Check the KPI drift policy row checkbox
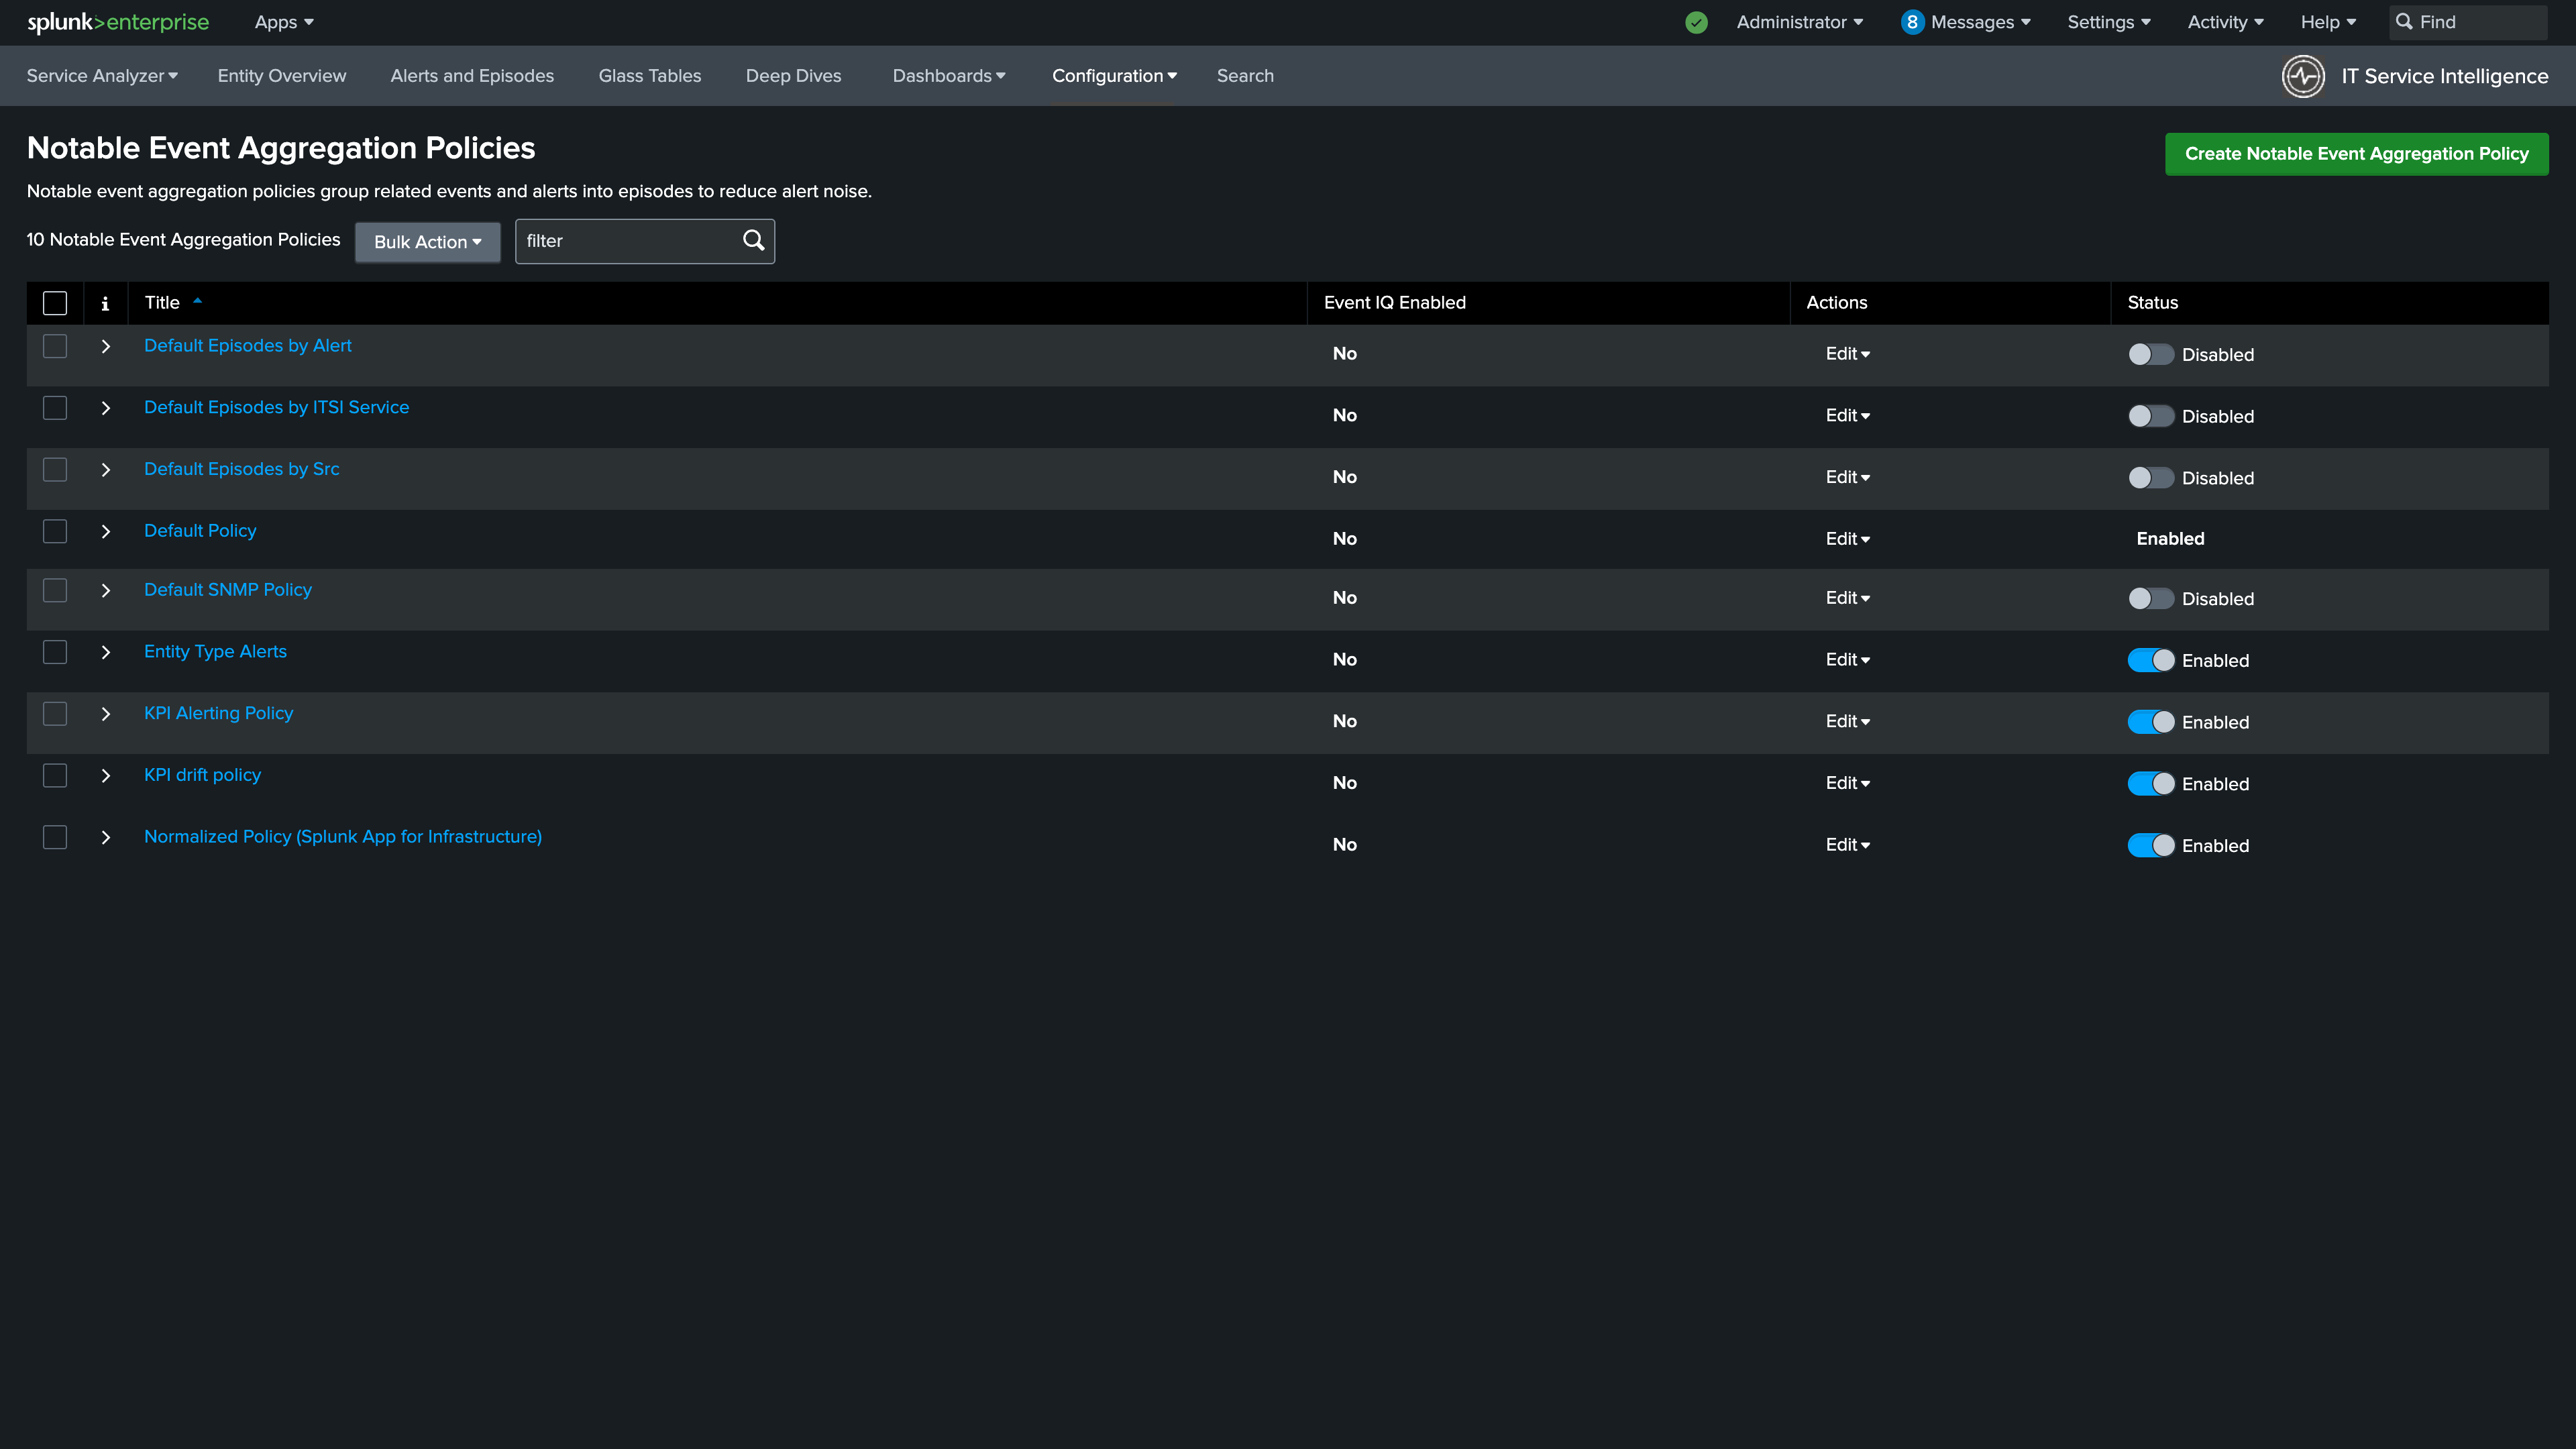2576x1449 pixels. [55, 776]
